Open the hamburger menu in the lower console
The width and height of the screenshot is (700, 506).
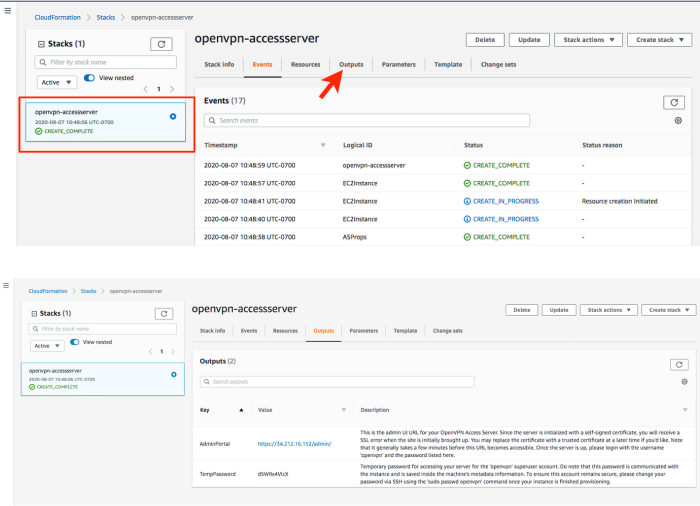point(6,285)
